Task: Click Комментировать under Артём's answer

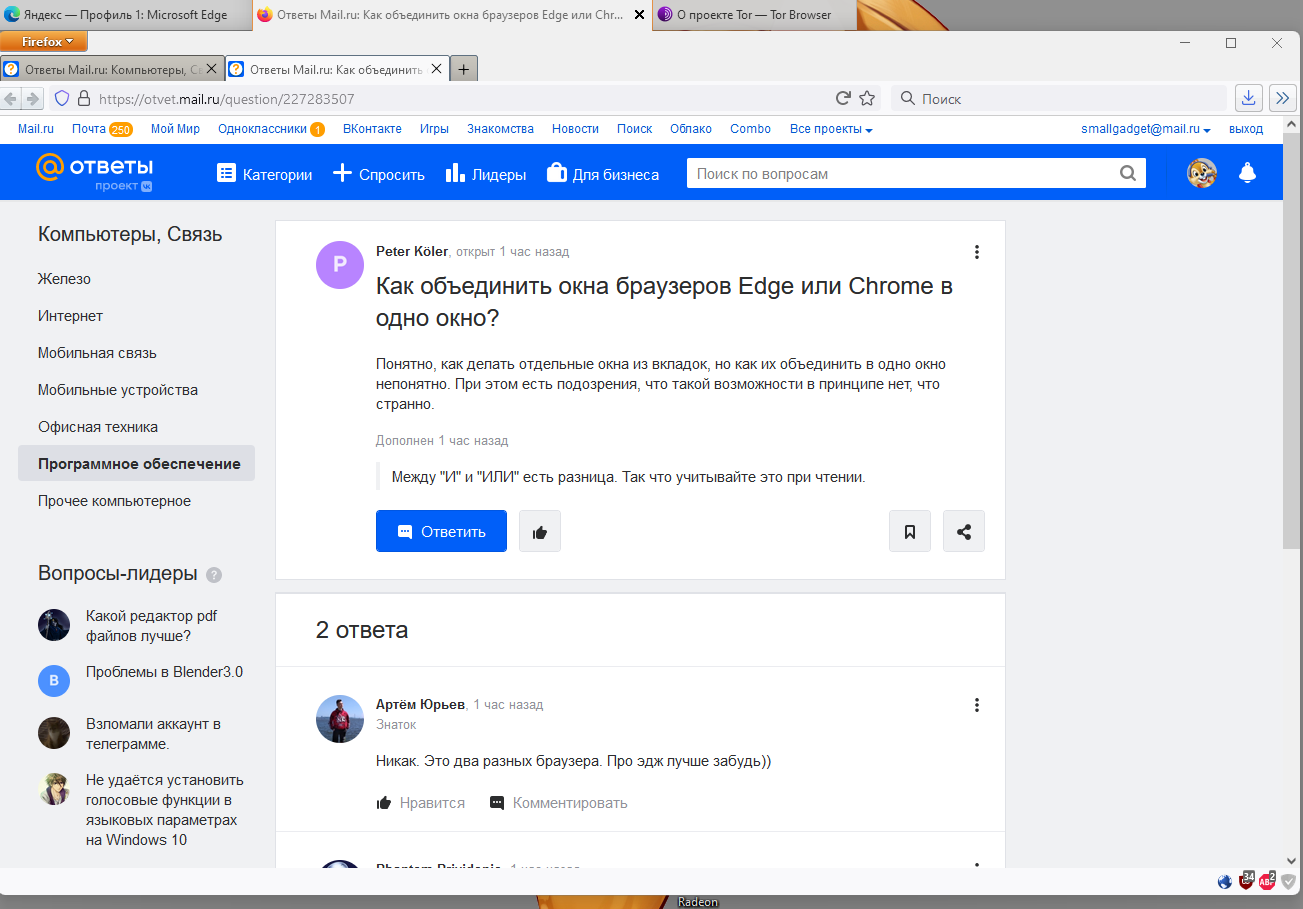Action: [559, 803]
